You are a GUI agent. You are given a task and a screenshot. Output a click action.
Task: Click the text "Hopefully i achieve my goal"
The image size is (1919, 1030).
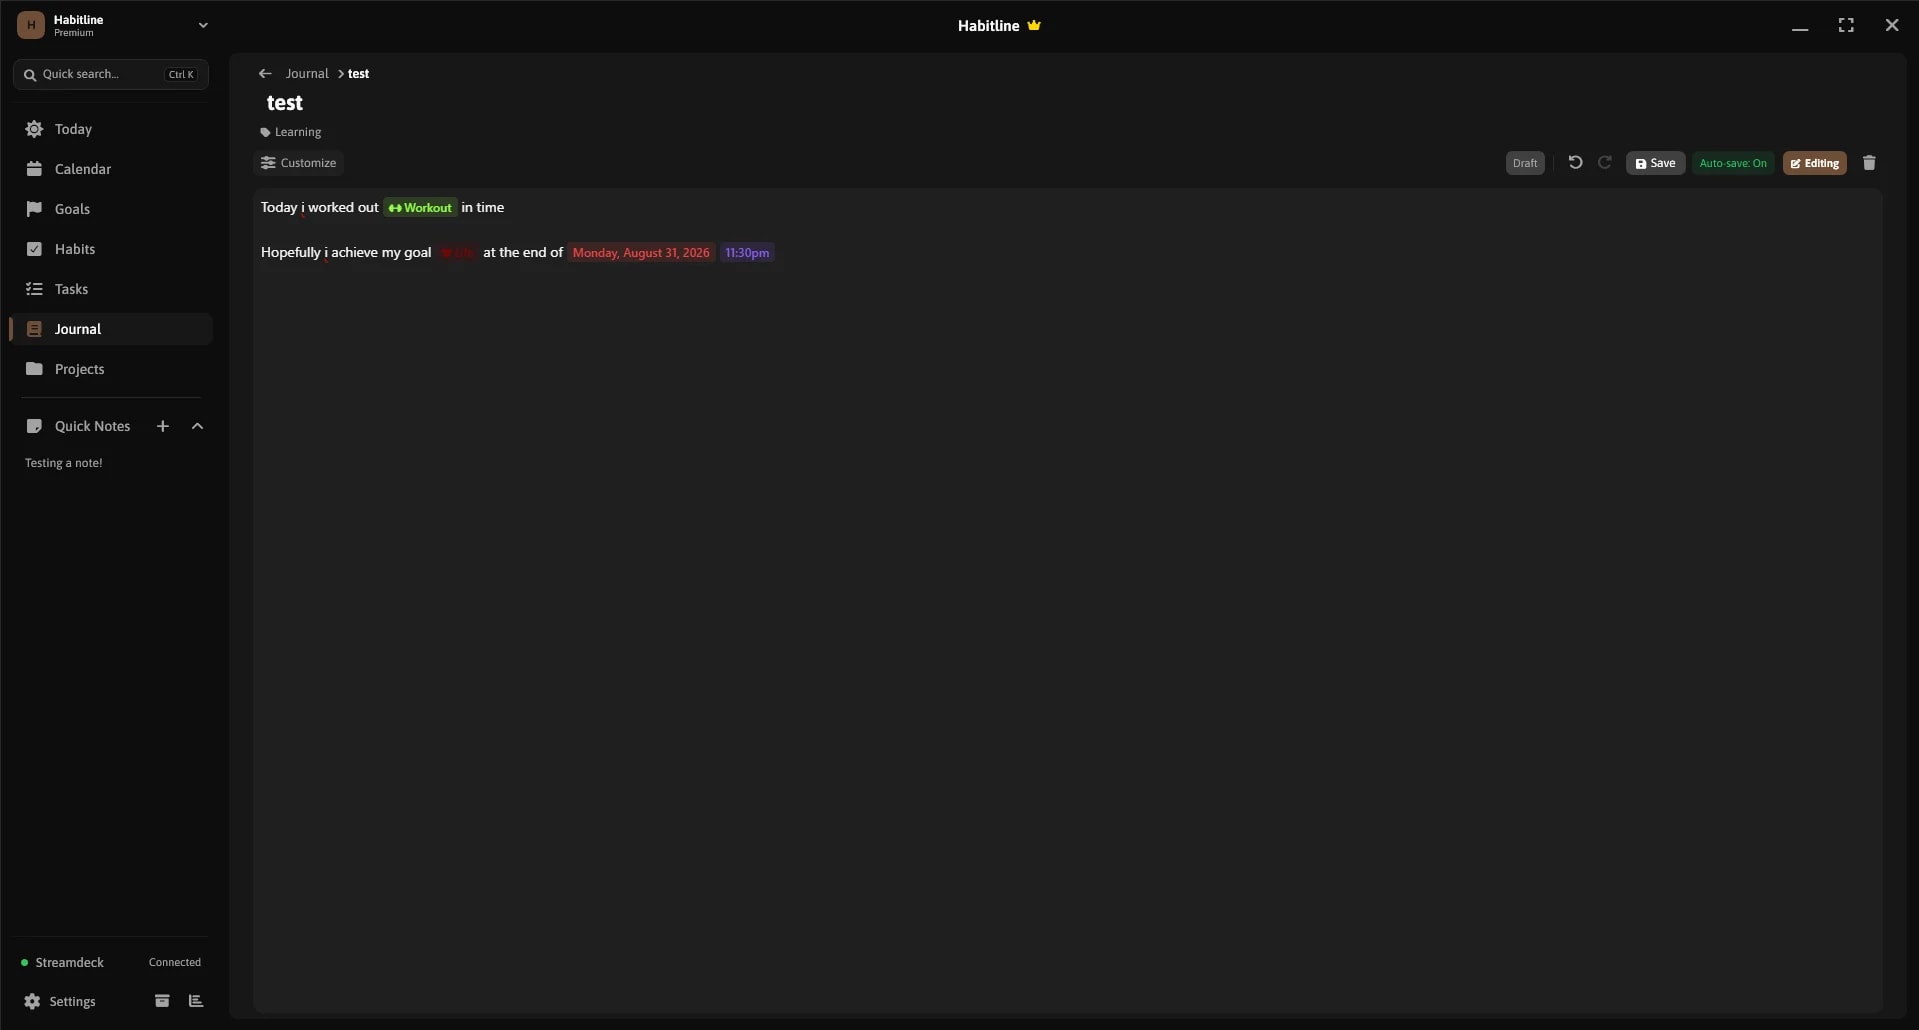(x=346, y=253)
